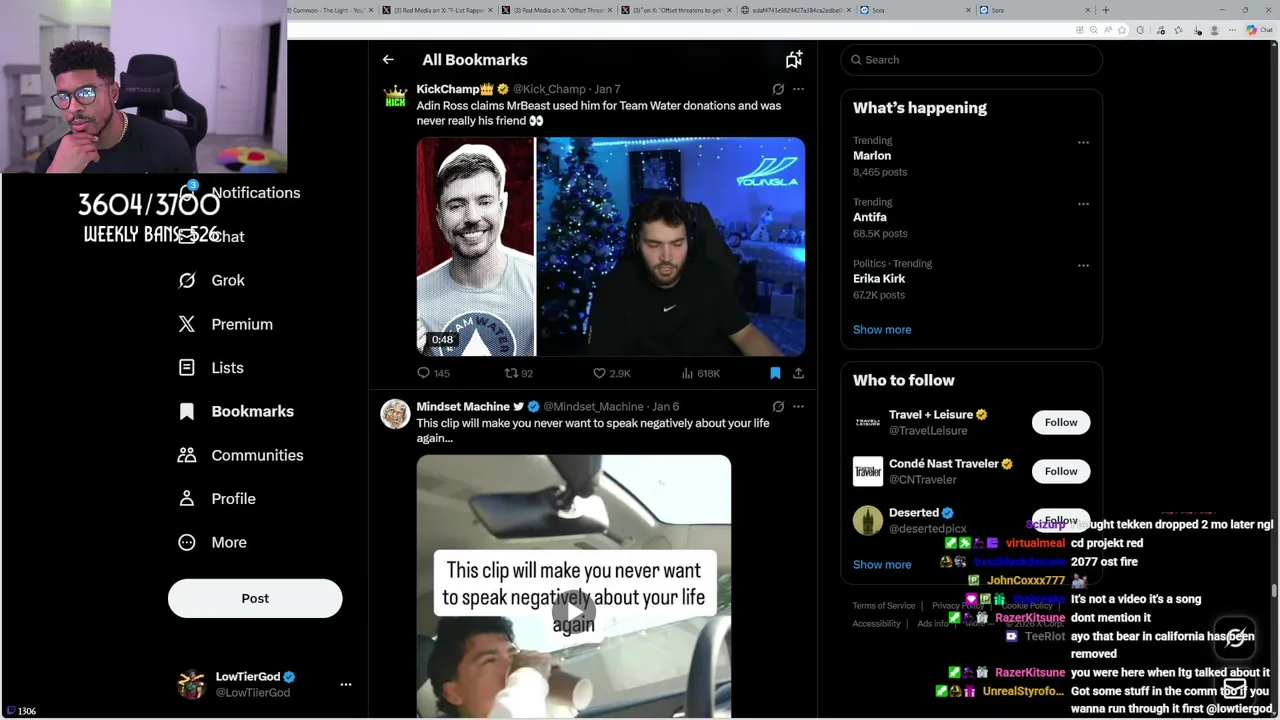Open a new browser tab
1280x720 pixels.
click(1105, 10)
